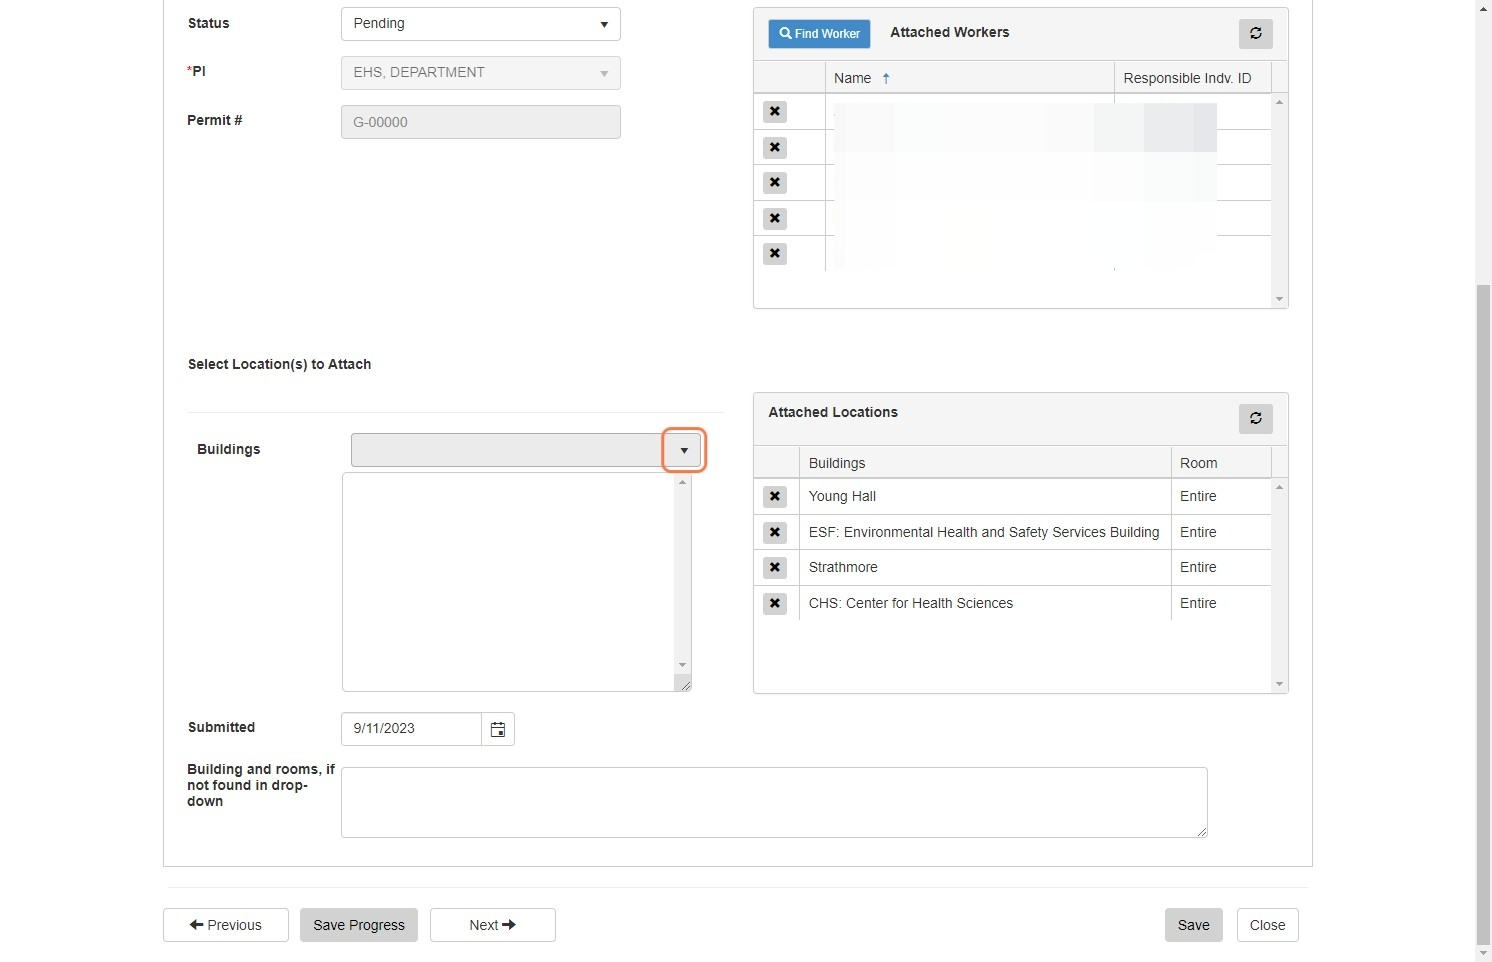Click the Permit # field
The width and height of the screenshot is (1492, 962).
point(480,122)
